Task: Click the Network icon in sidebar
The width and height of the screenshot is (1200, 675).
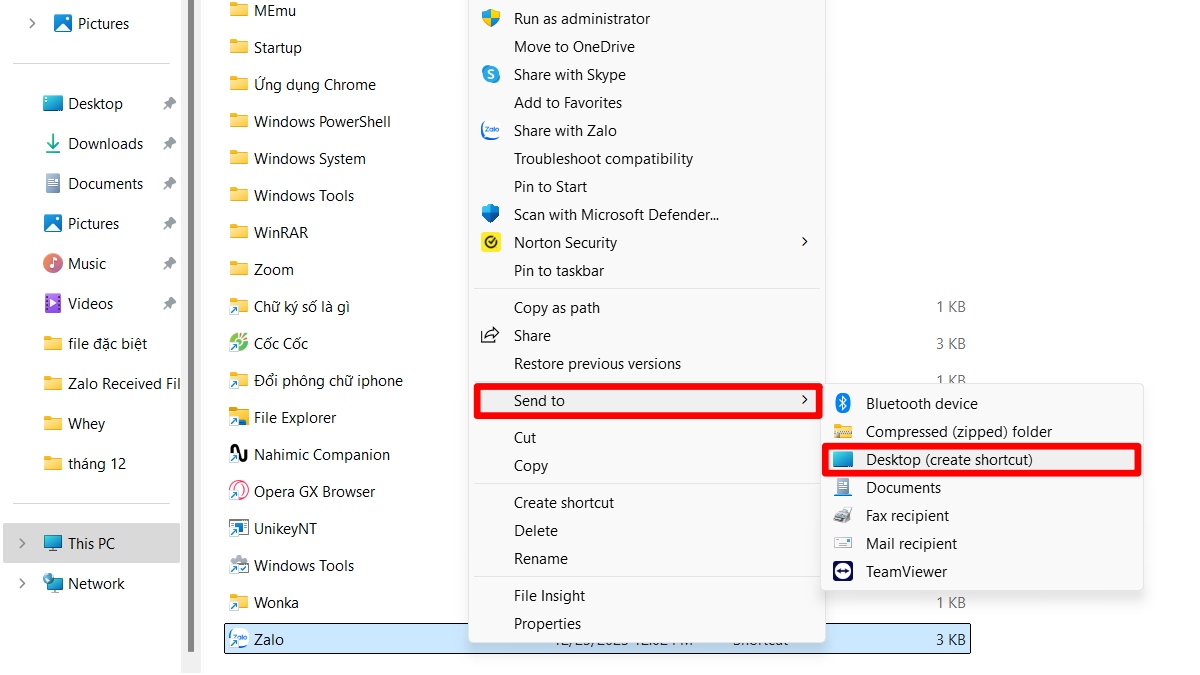Action: coord(53,583)
